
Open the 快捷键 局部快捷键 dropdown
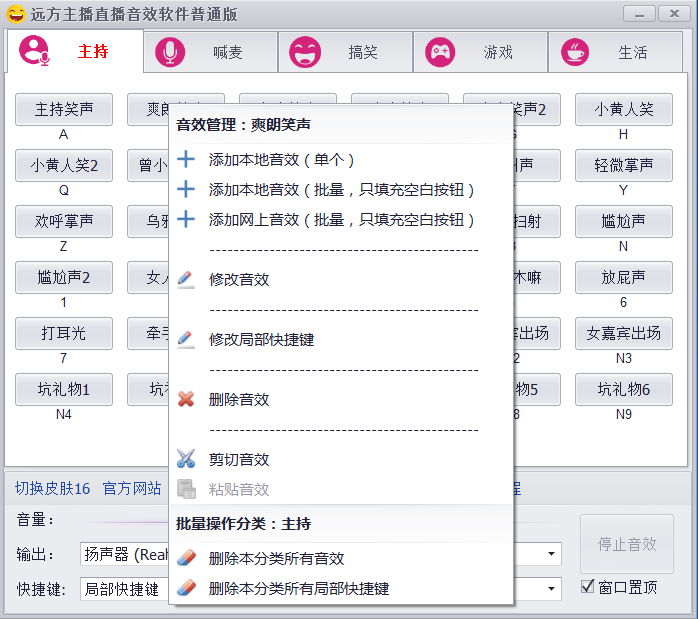coord(551,589)
